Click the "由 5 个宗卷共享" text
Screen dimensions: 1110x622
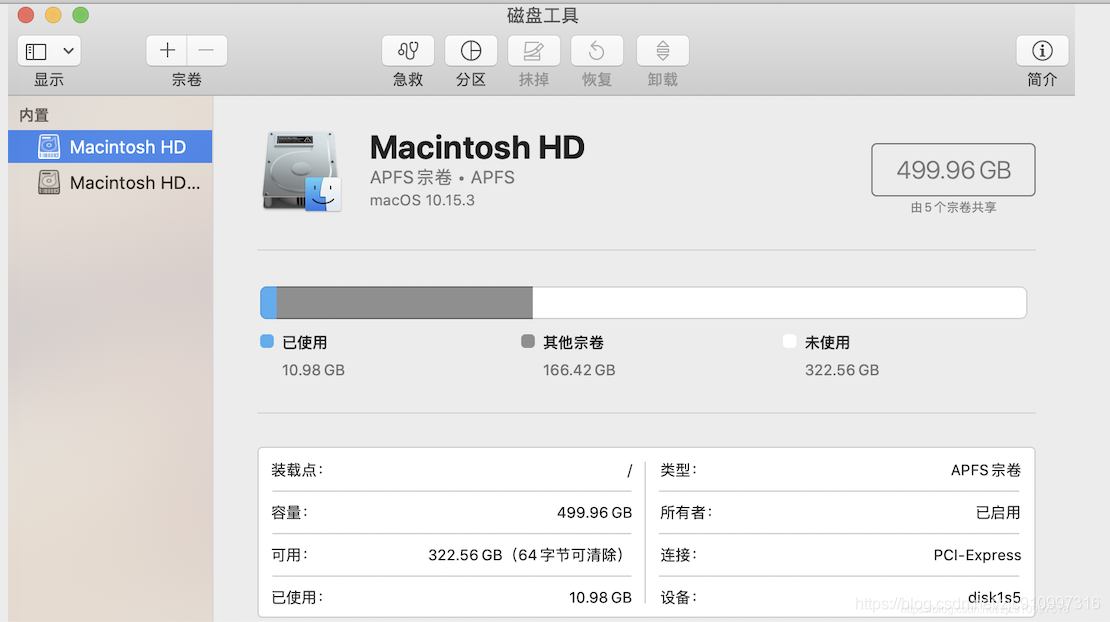[953, 207]
